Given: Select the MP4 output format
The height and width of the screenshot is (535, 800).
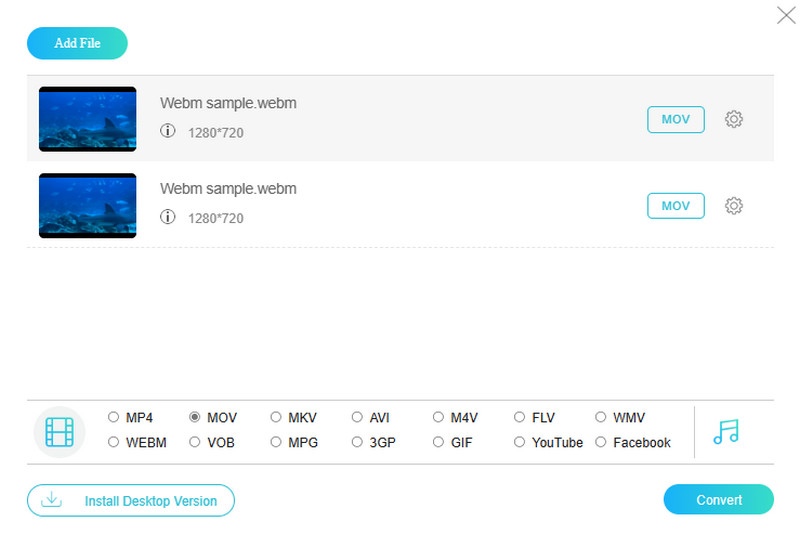Looking at the screenshot, I should click(114, 418).
